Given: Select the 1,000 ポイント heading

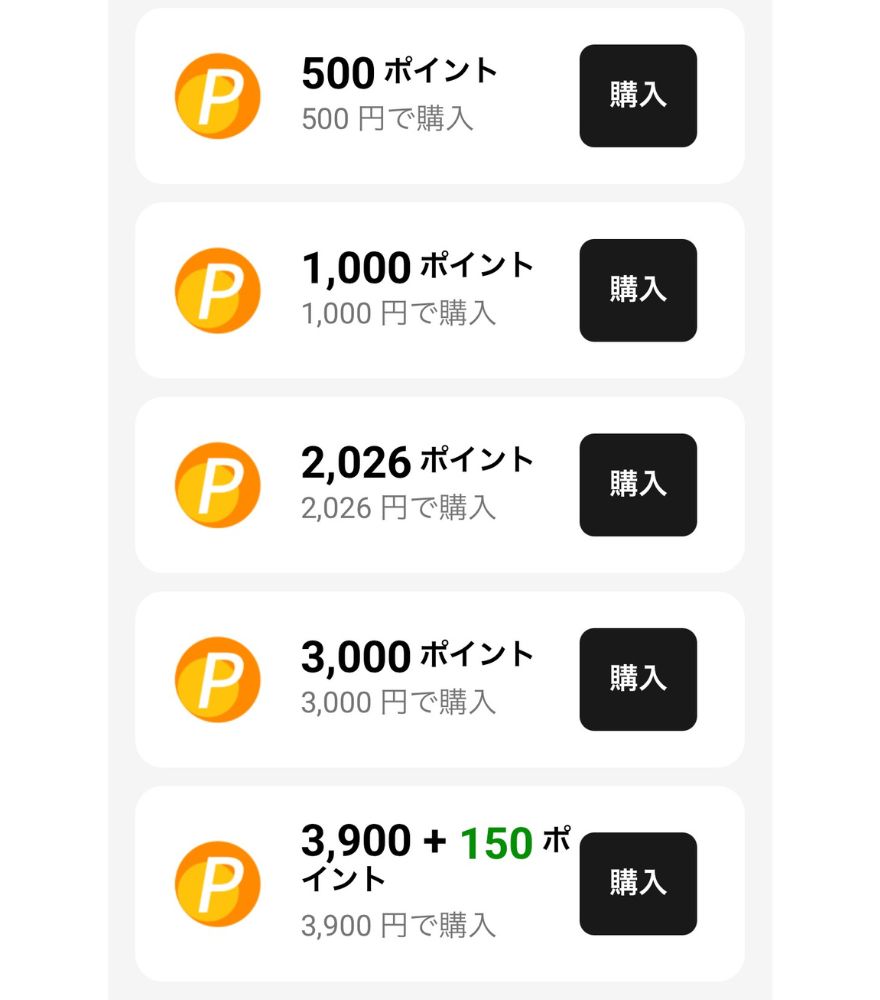Looking at the screenshot, I should pyautogui.click(x=417, y=267).
